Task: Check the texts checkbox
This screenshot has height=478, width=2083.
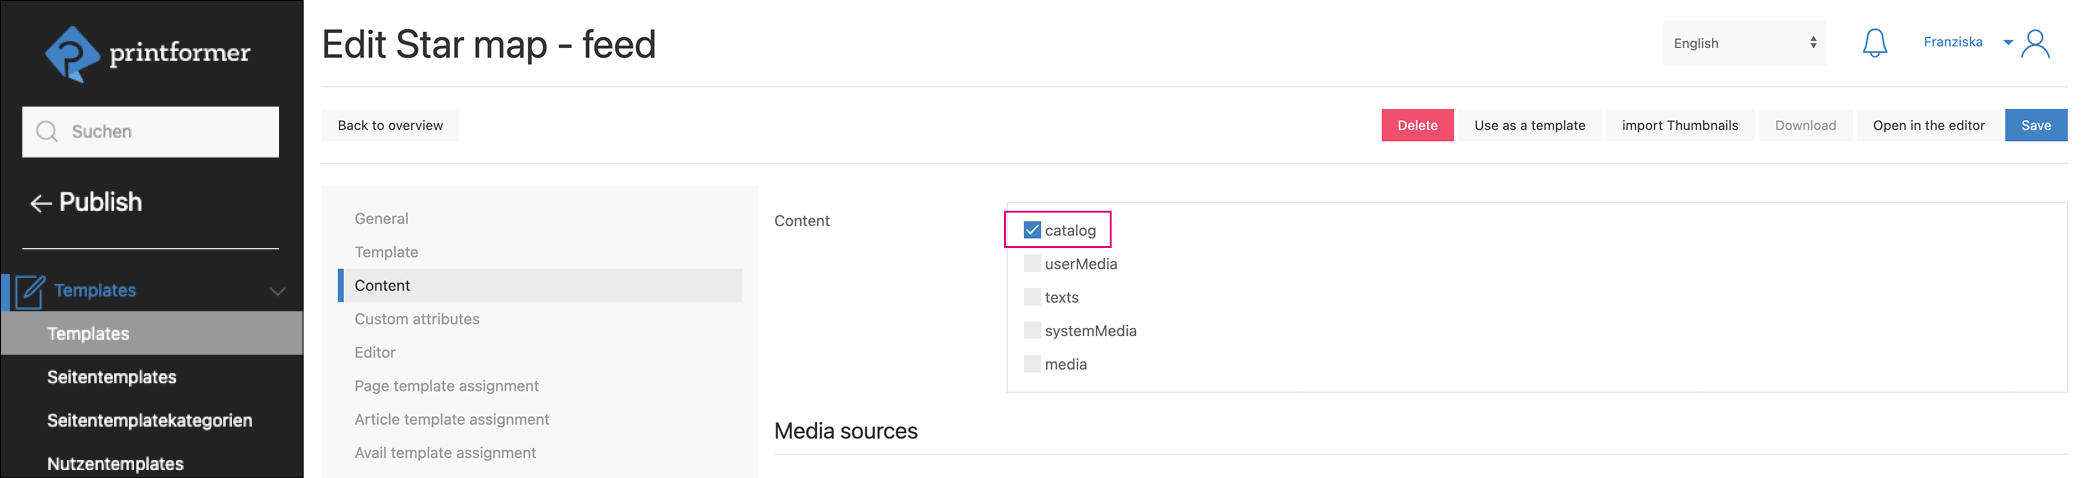Action: [1032, 297]
